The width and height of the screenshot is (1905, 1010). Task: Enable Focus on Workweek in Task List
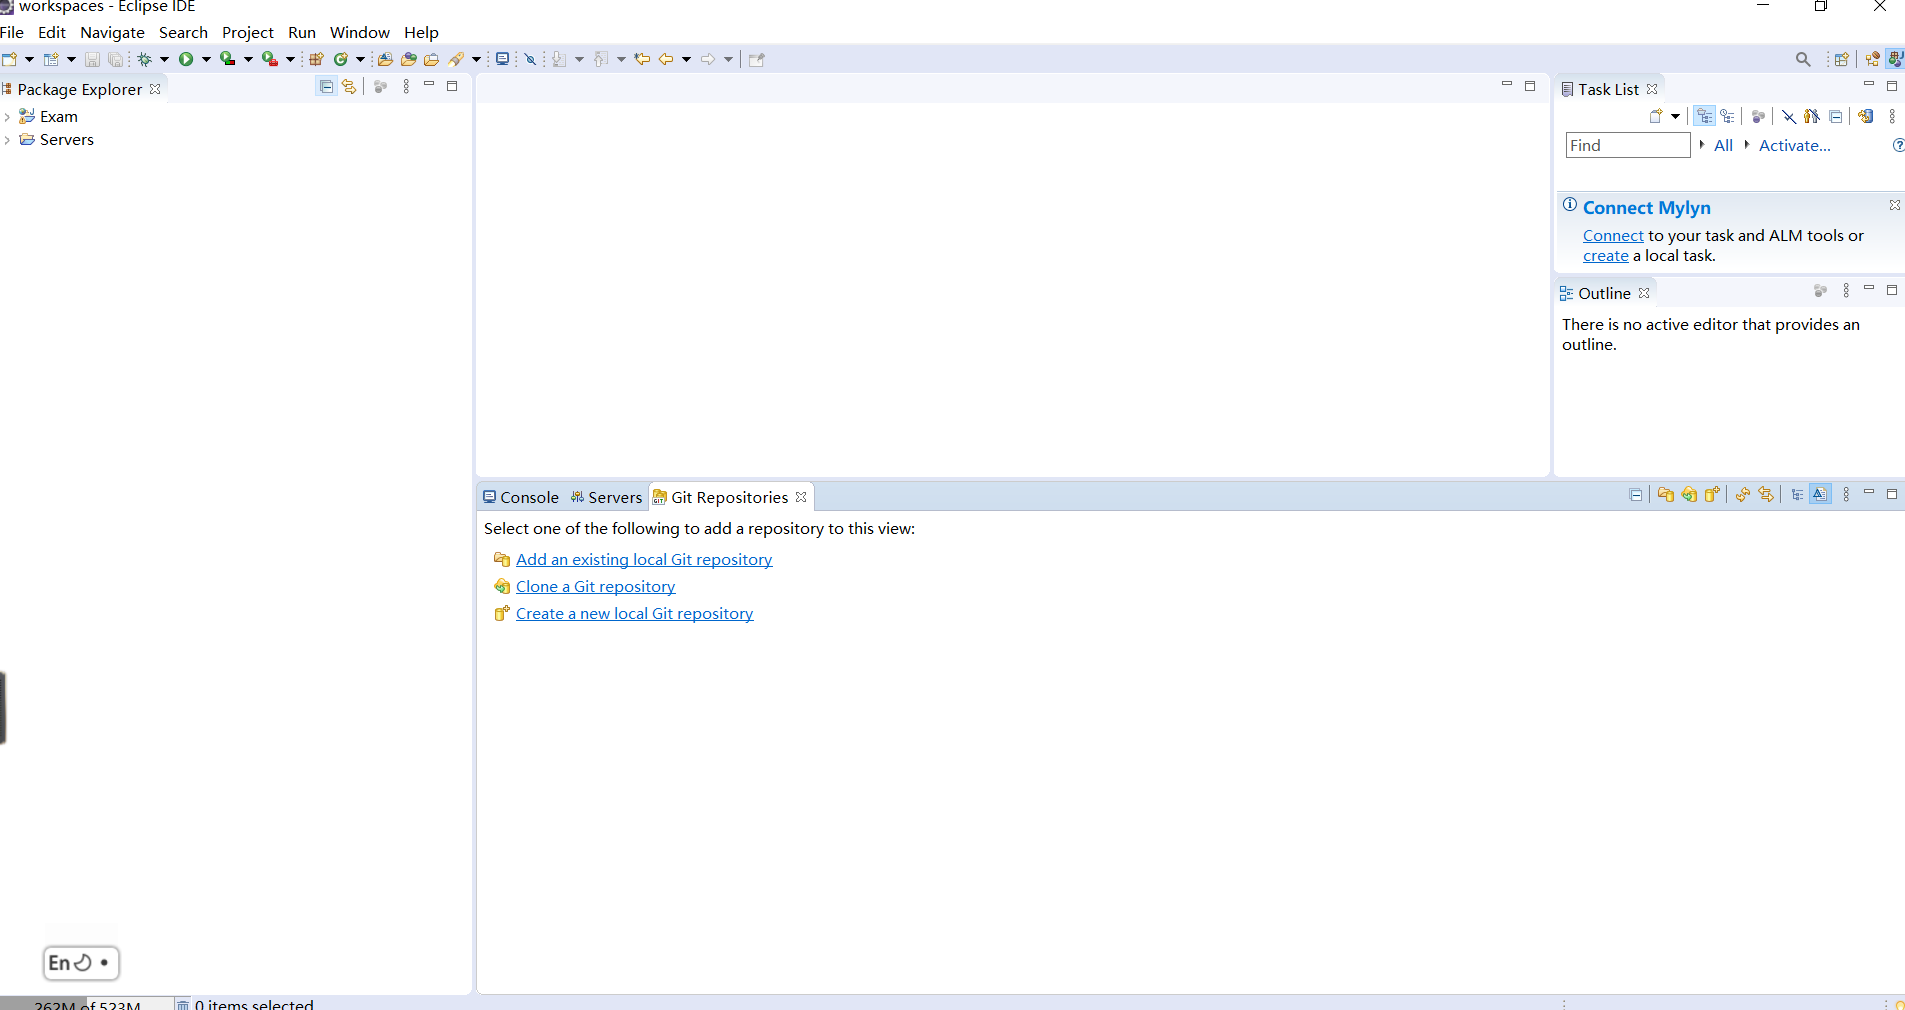tap(1759, 116)
